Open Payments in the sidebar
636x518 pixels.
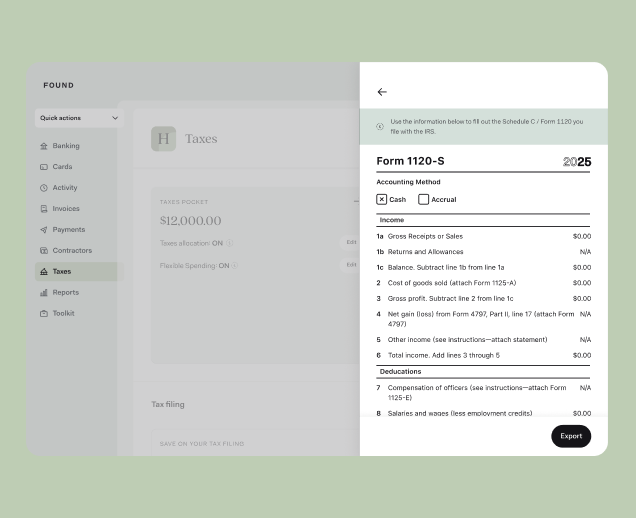79,230
